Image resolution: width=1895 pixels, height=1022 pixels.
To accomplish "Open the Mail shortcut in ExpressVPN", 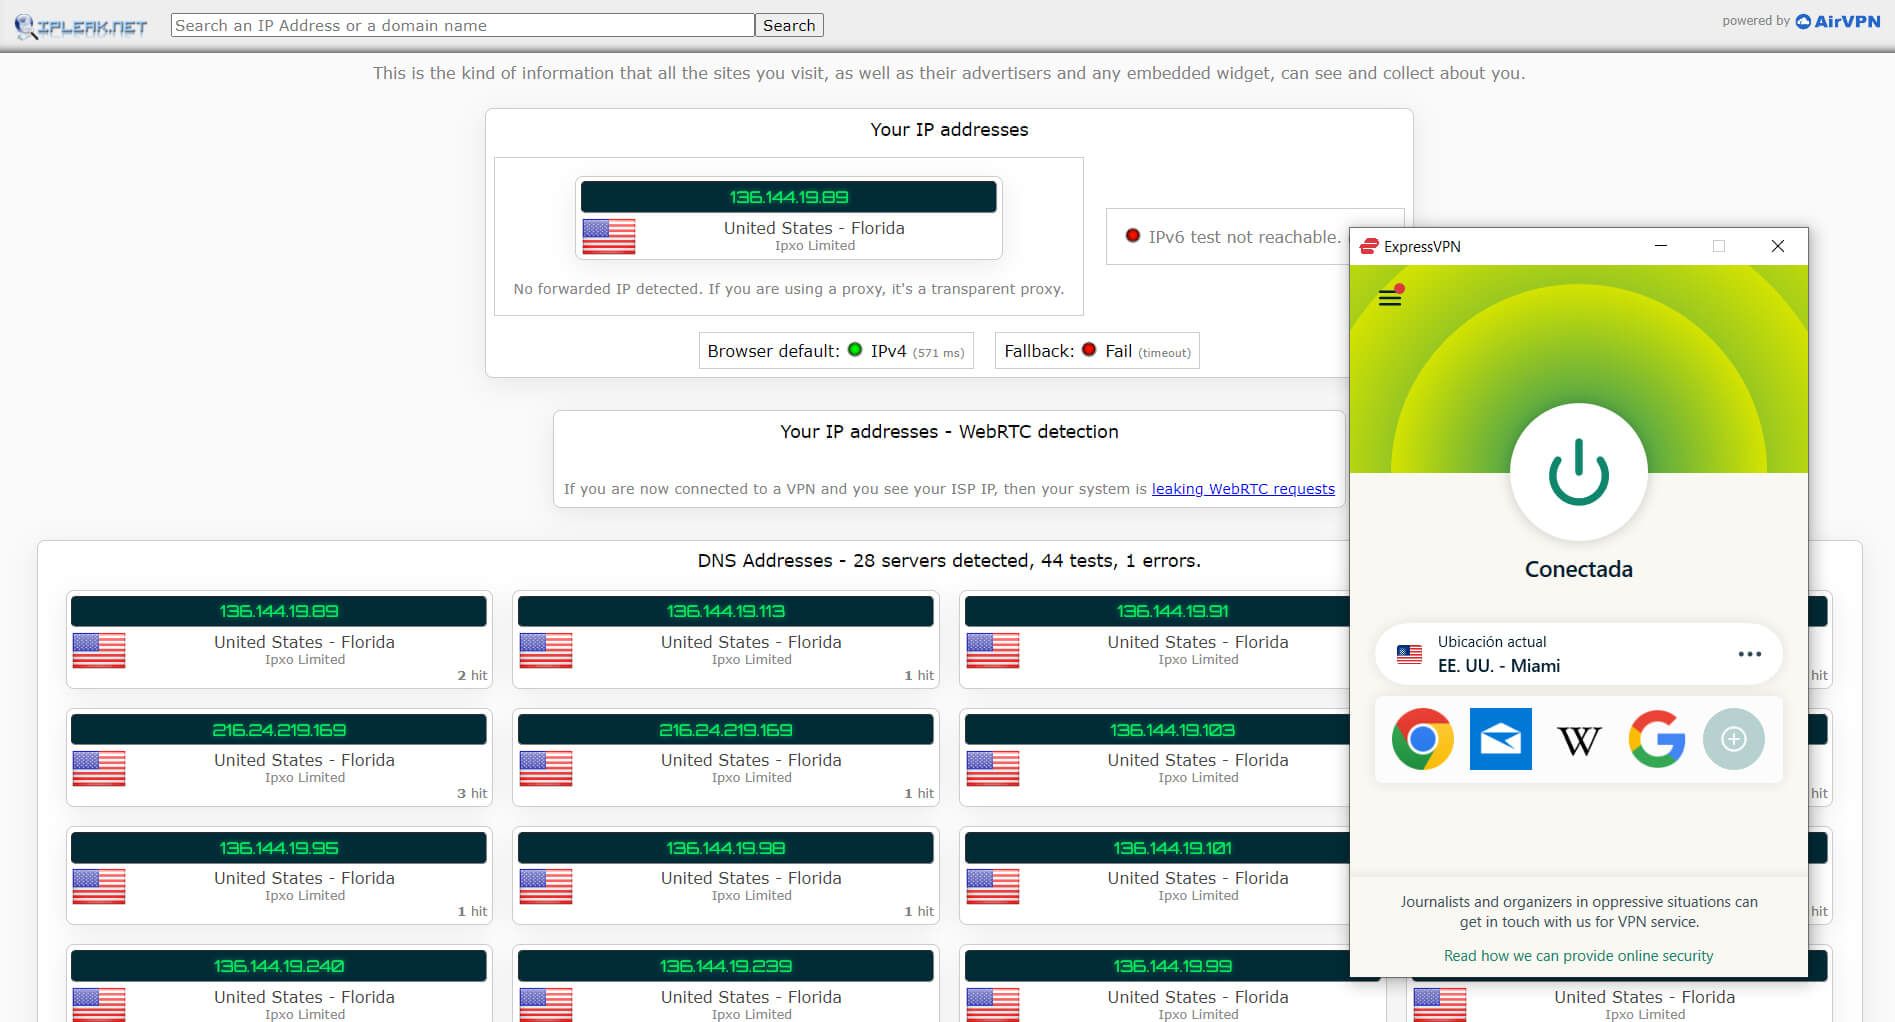I will (1500, 739).
